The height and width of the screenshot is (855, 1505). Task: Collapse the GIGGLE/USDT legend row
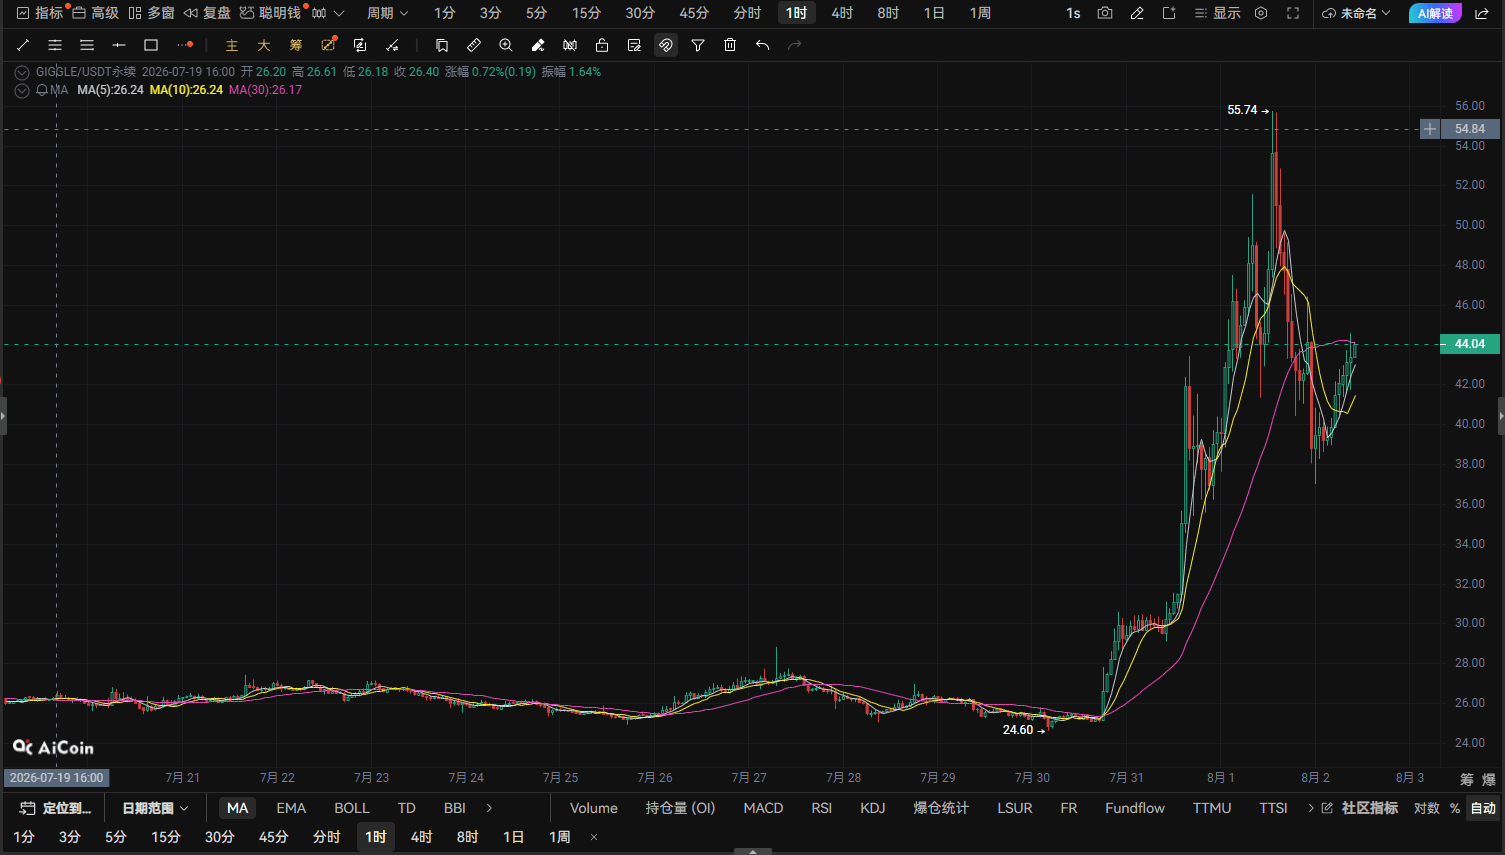(22, 72)
